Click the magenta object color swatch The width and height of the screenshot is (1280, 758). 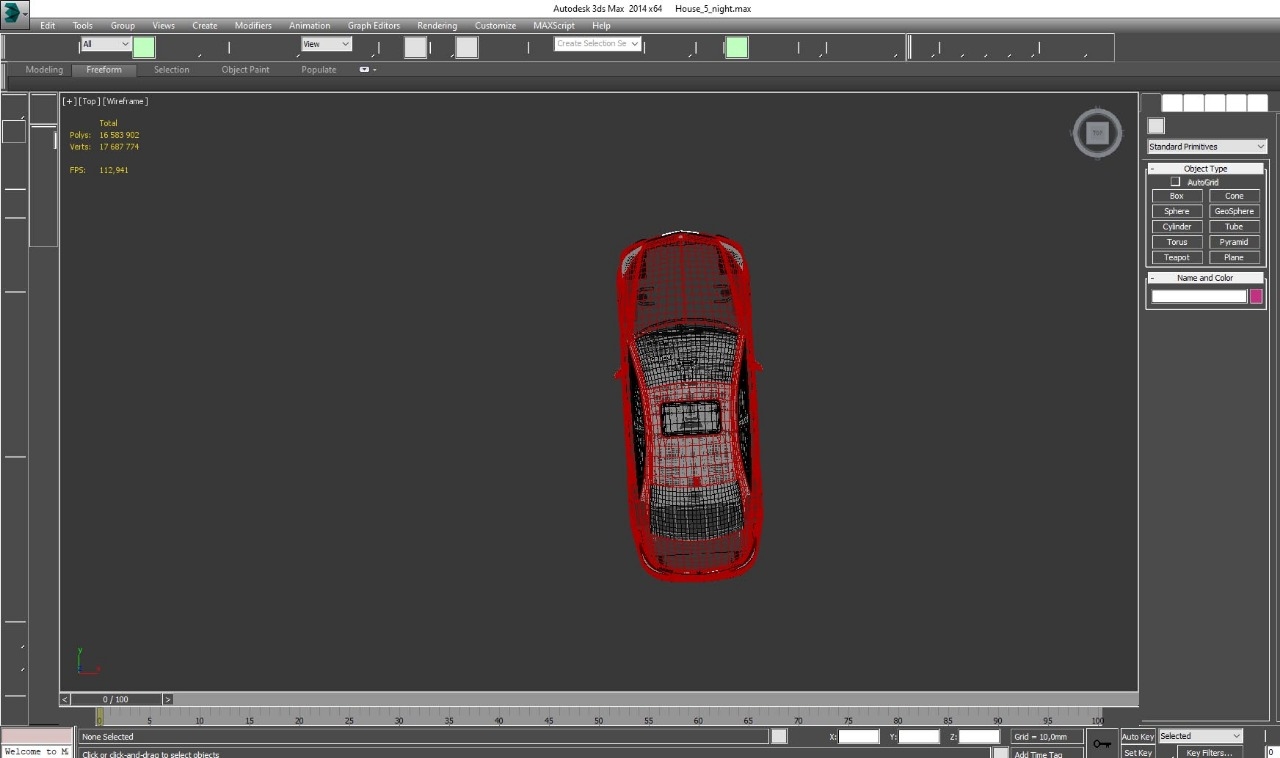coord(1256,296)
